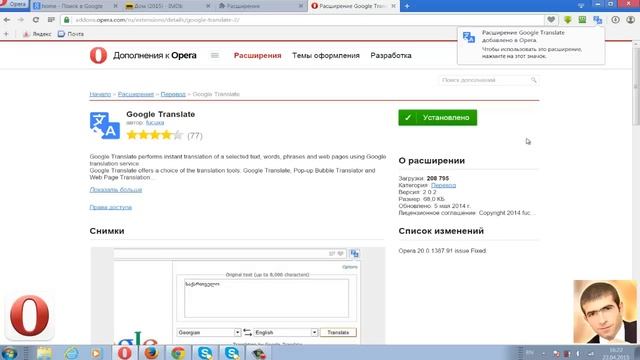Open the user account icon in toolbar
640x360 pixels.
tap(631, 20)
